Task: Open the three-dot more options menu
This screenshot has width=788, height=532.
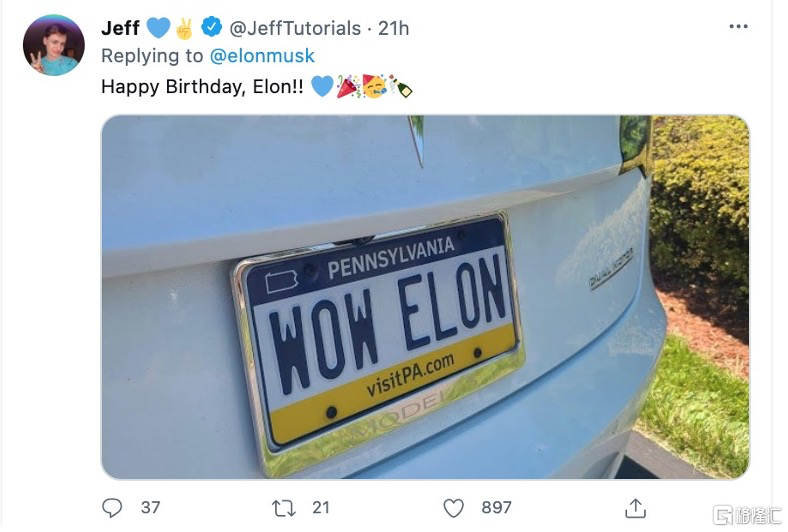Action: pyautogui.click(x=737, y=28)
